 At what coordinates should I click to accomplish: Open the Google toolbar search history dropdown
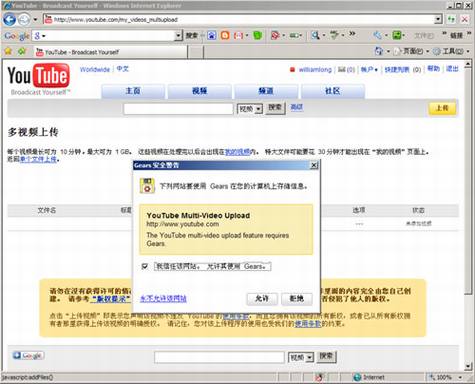[178, 35]
